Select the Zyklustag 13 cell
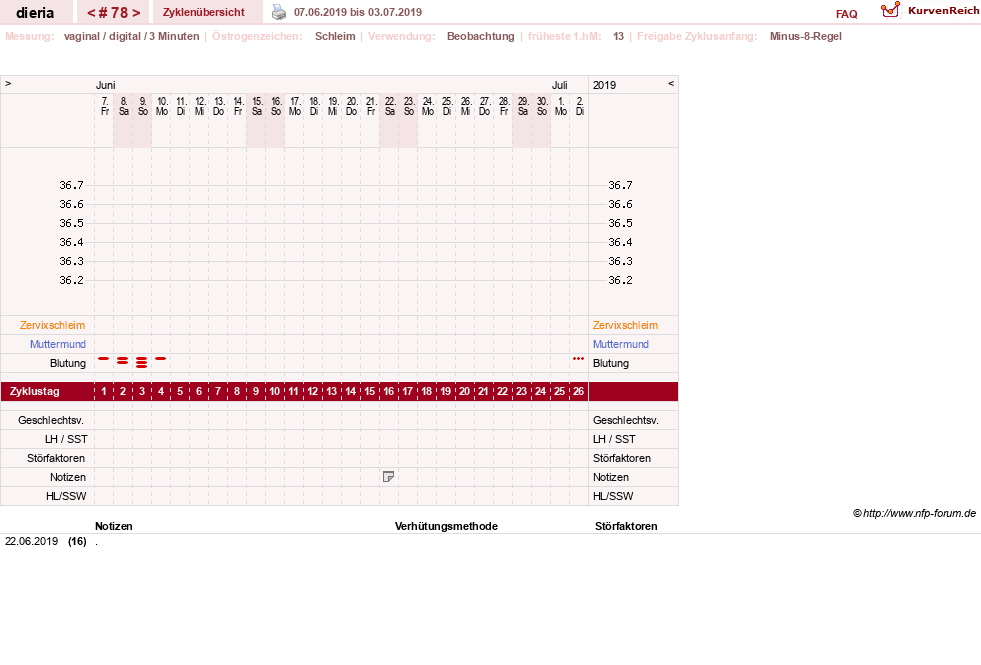The image size is (981, 665). click(x=332, y=392)
